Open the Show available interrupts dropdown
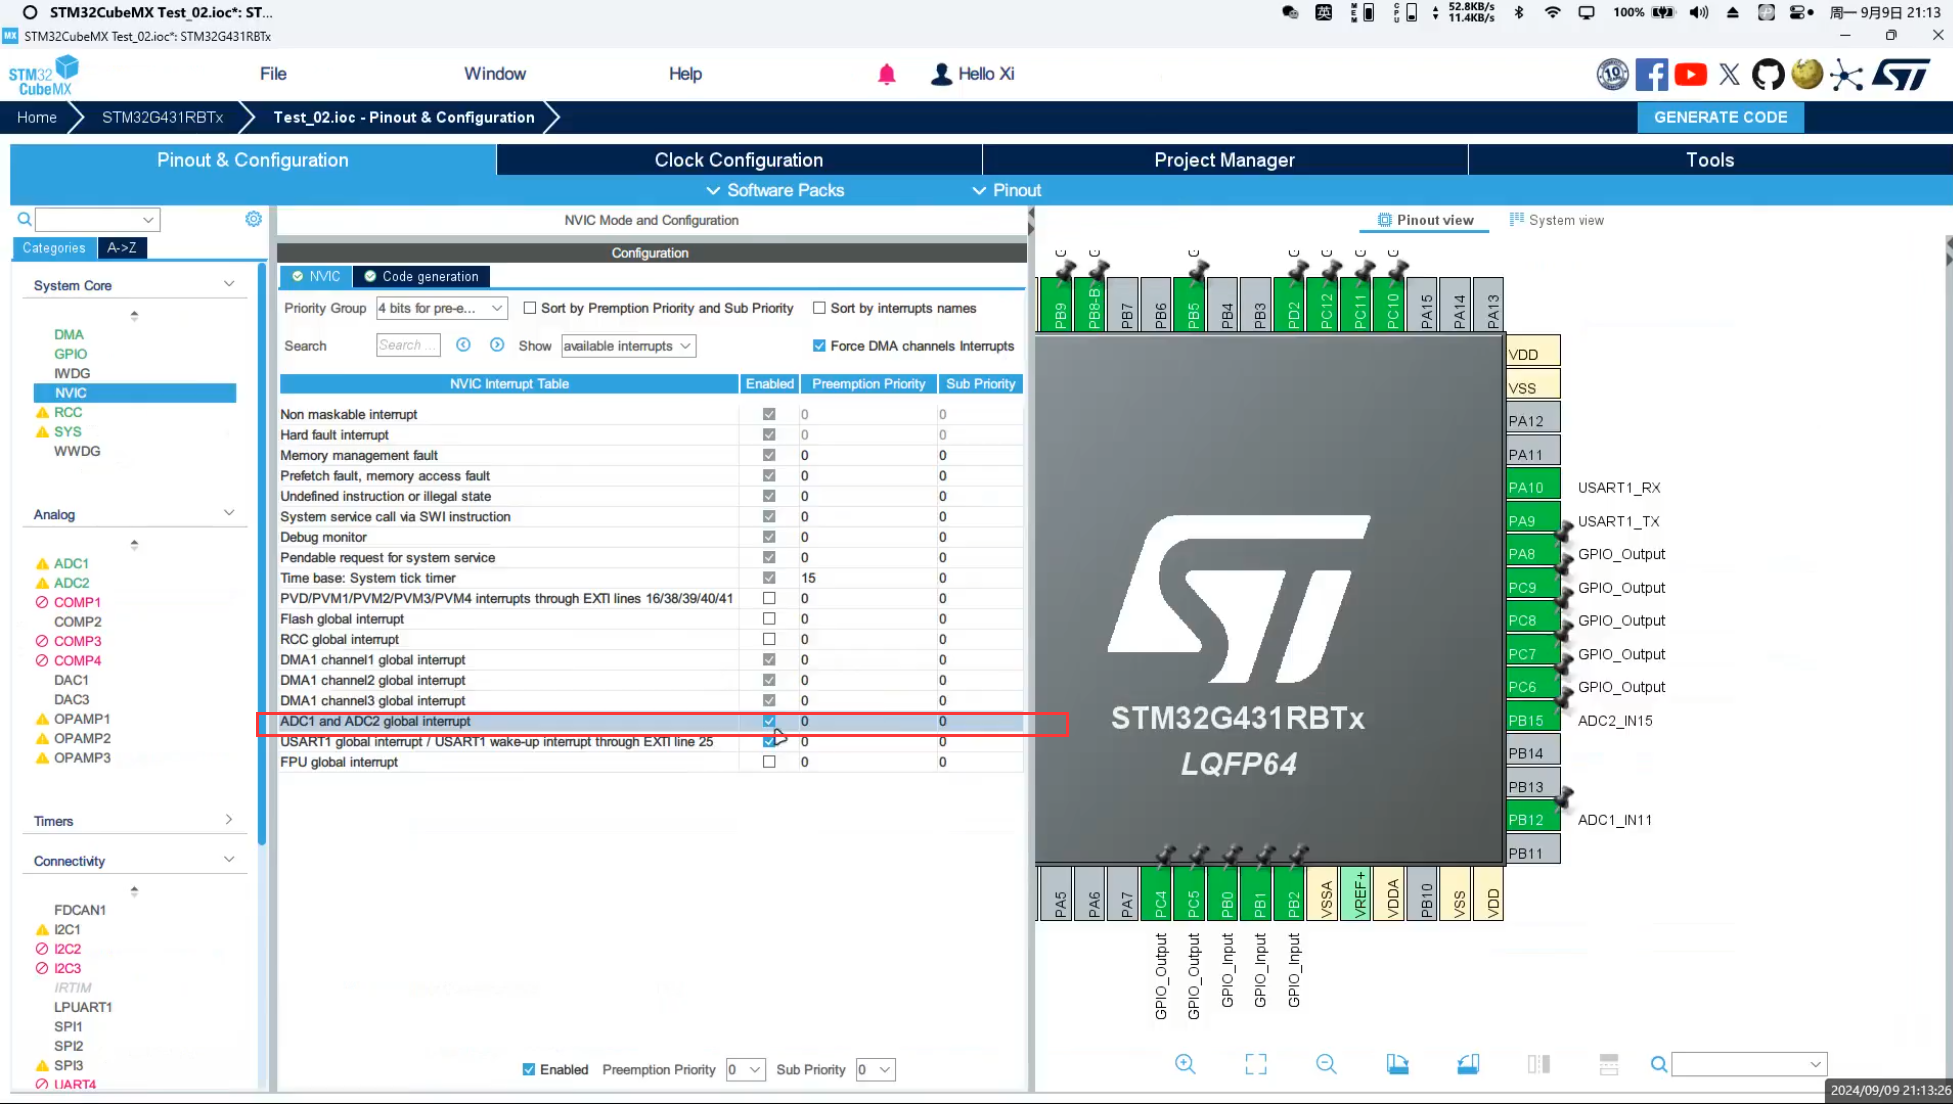Viewport: 1953px width, 1104px height. coord(627,346)
